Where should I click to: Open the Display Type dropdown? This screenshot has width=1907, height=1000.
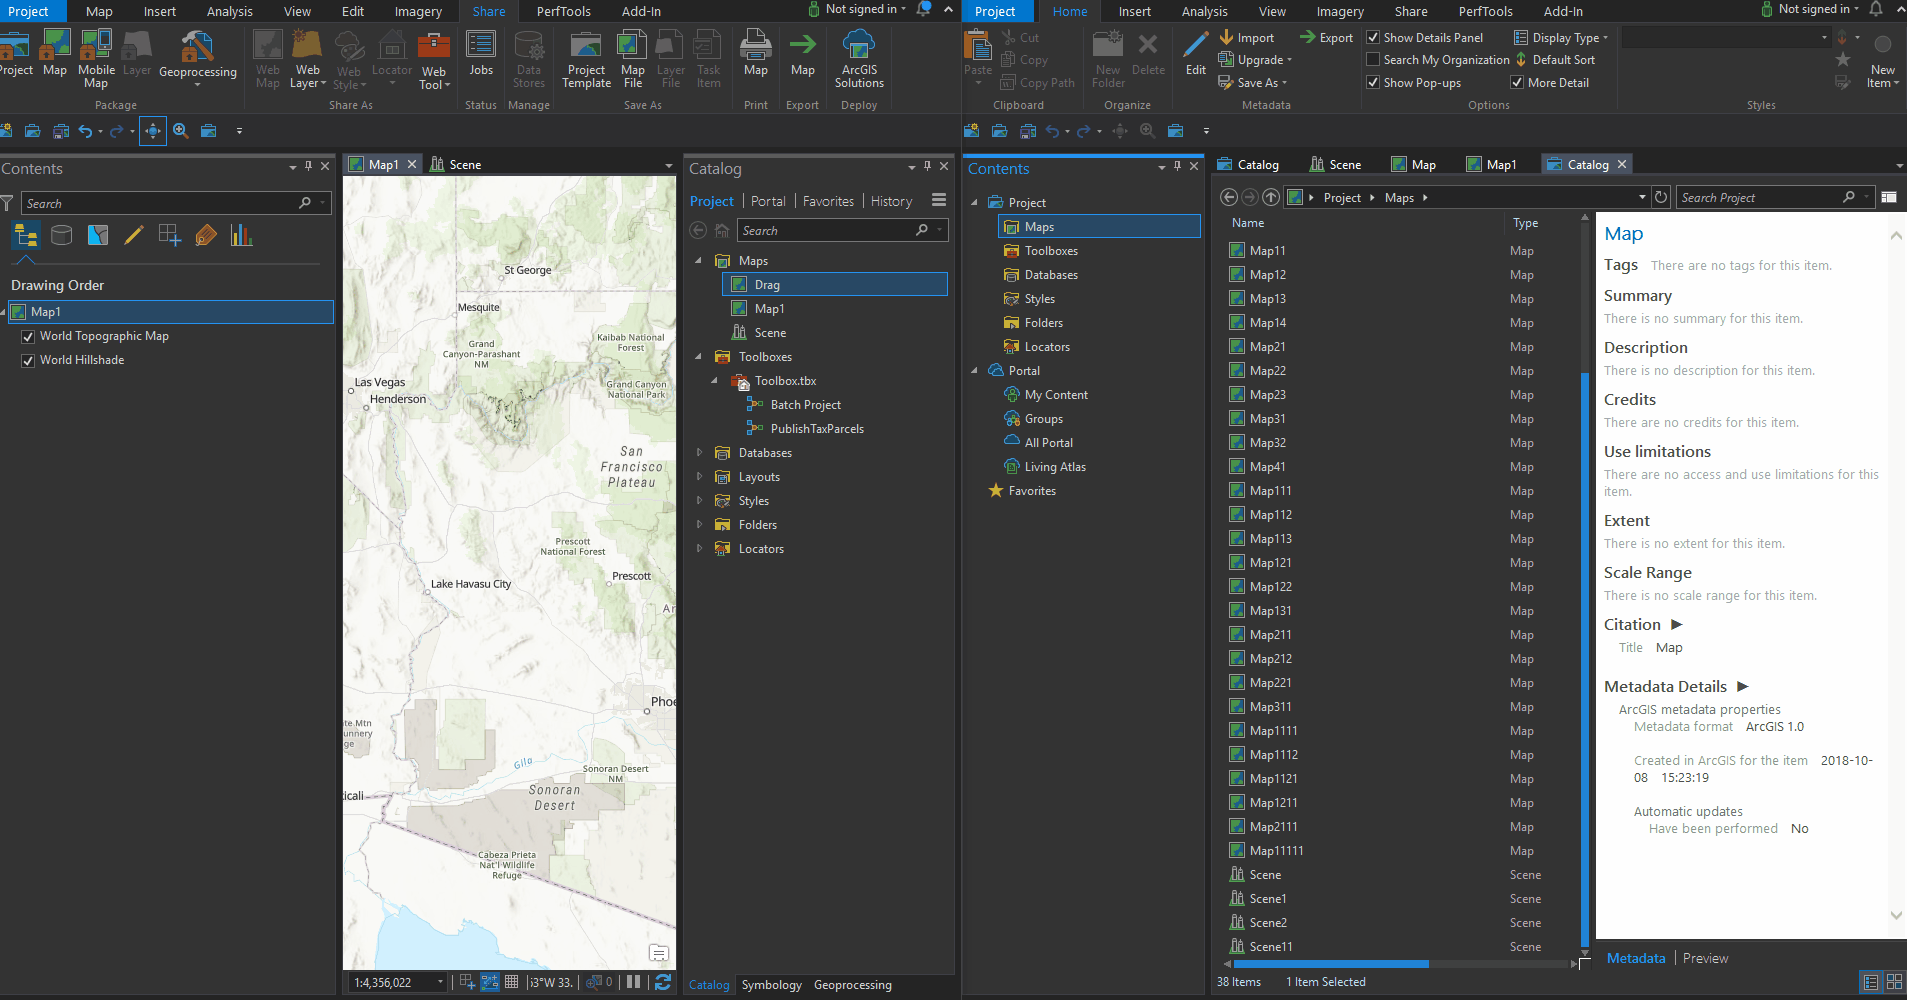coord(1560,38)
